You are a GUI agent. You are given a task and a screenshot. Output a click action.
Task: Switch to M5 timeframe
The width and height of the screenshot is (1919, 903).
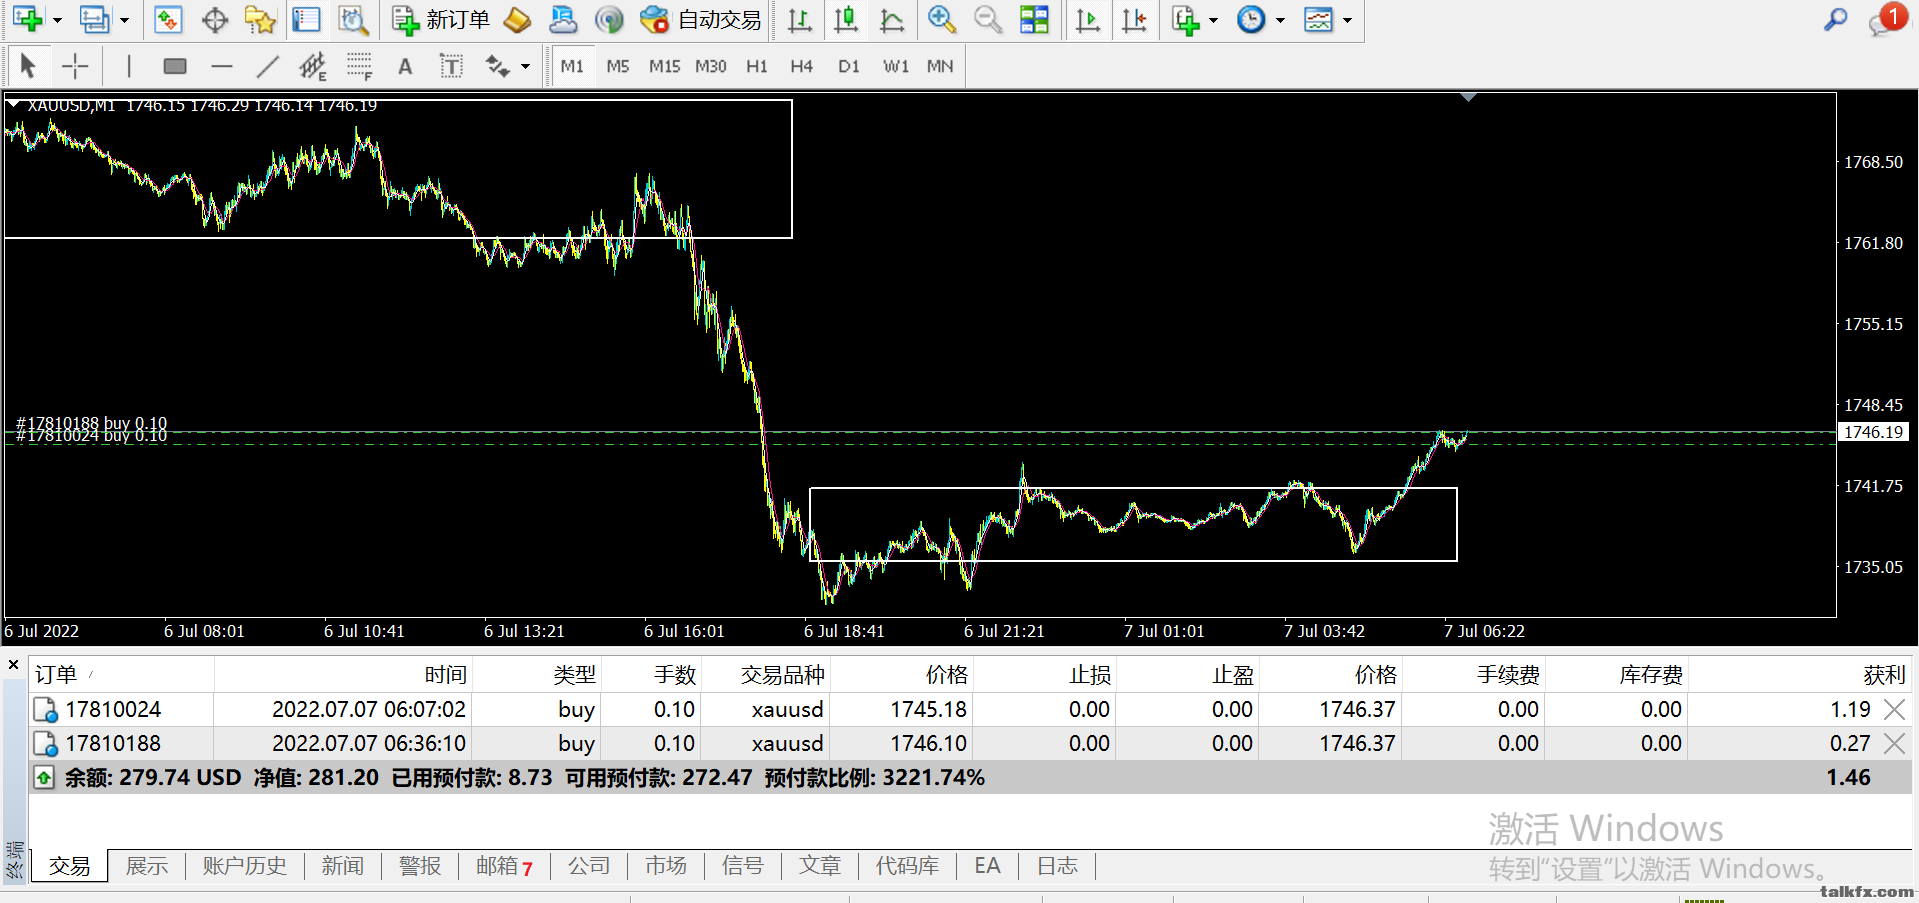pos(618,66)
